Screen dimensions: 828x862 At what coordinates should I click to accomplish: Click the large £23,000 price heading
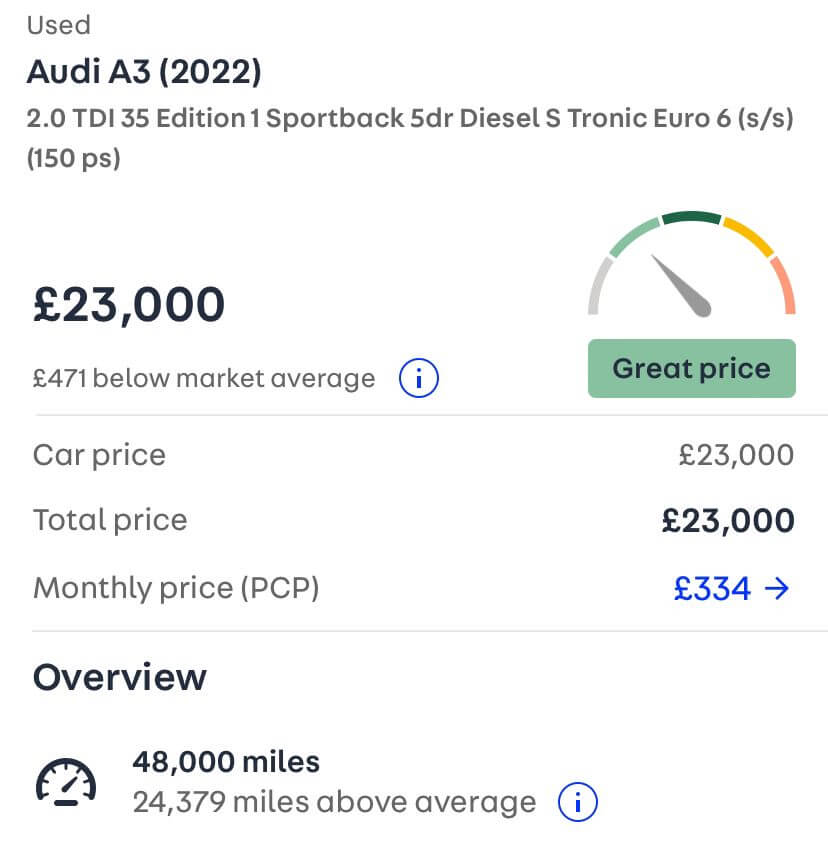(129, 304)
